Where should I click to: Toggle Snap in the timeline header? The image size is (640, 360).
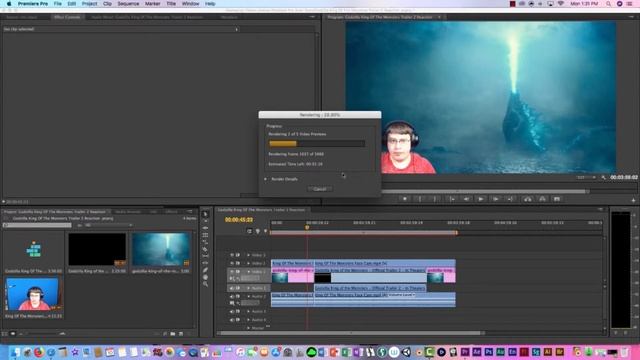click(249, 231)
